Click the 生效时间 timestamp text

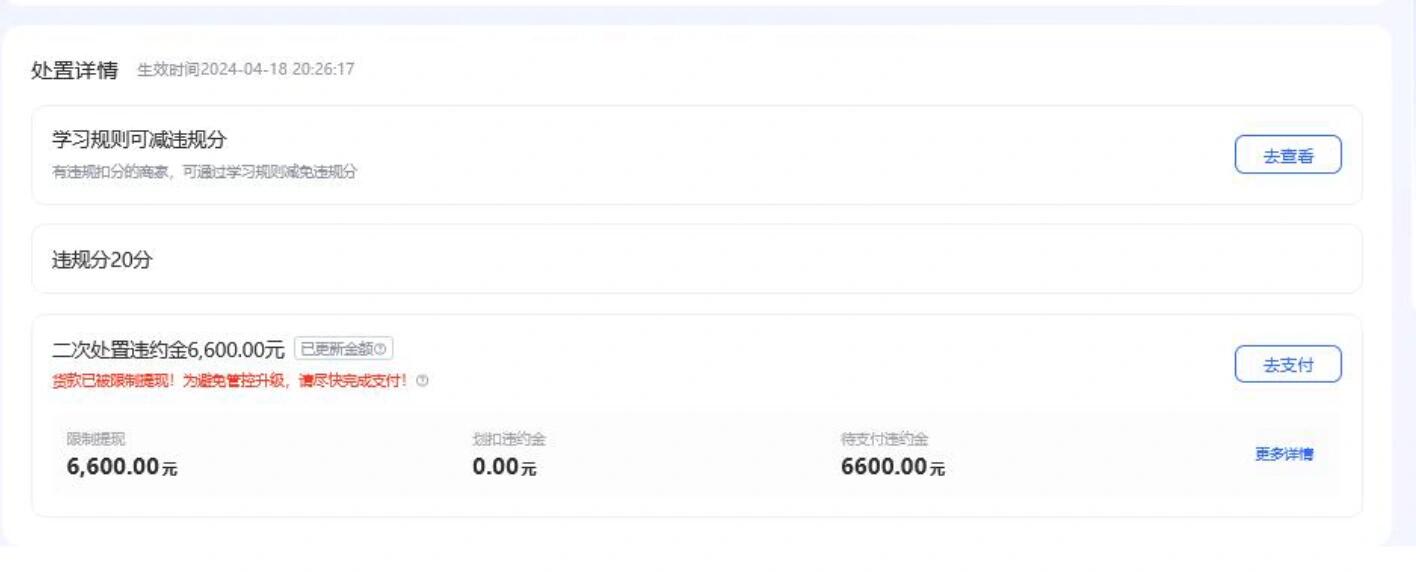pos(246,70)
